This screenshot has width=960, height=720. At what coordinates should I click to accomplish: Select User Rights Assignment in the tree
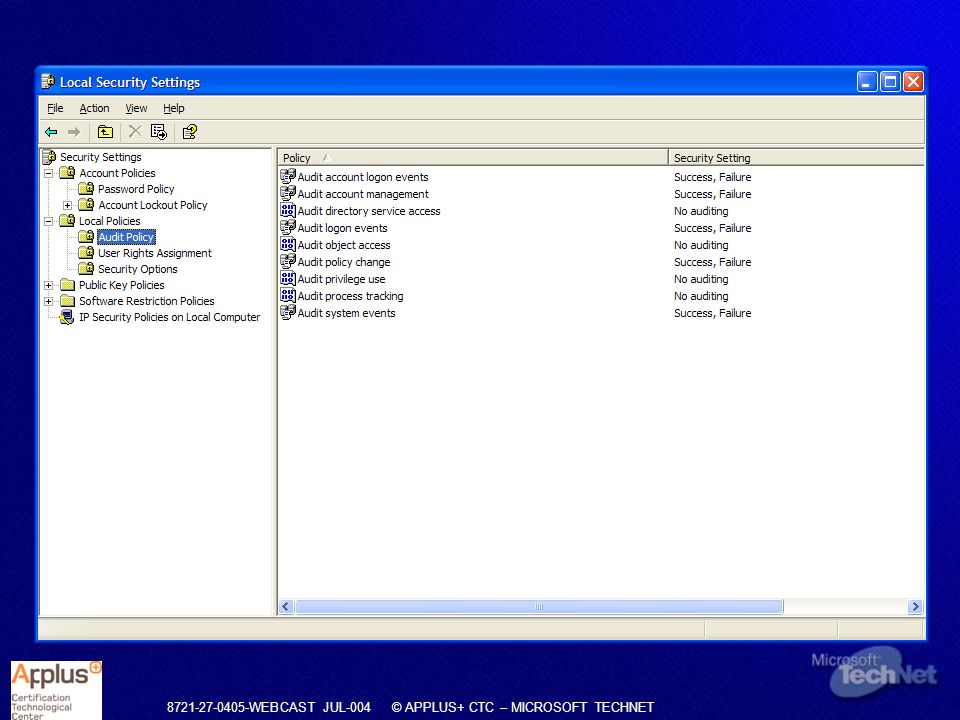155,253
